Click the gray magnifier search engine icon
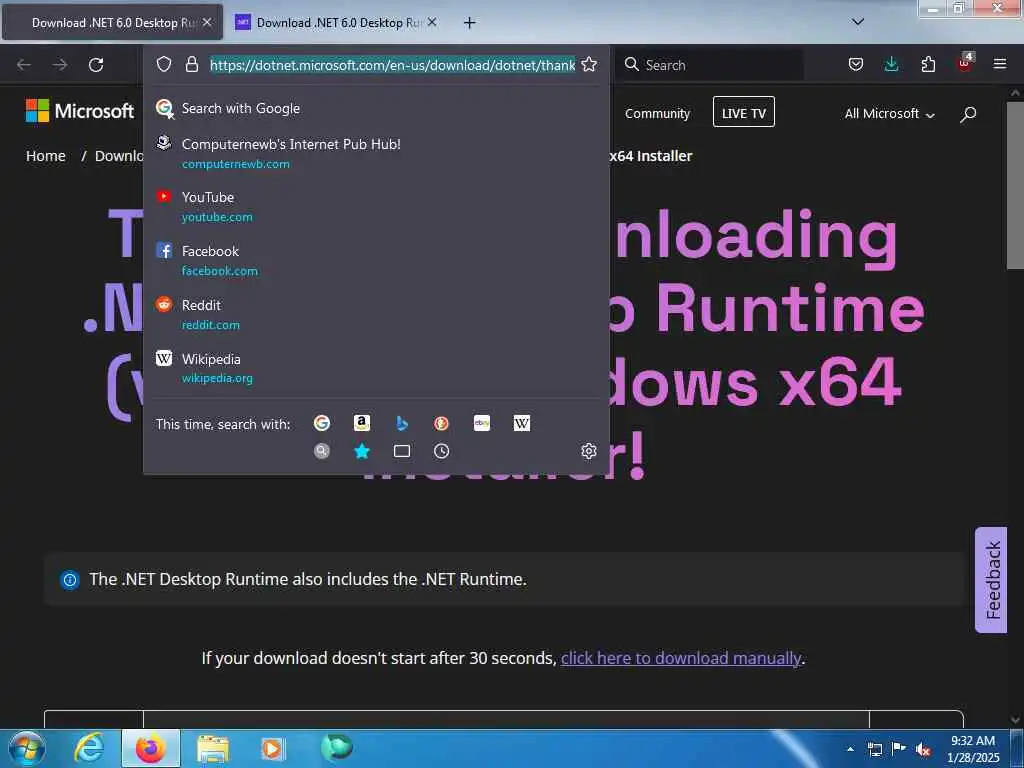 point(322,451)
